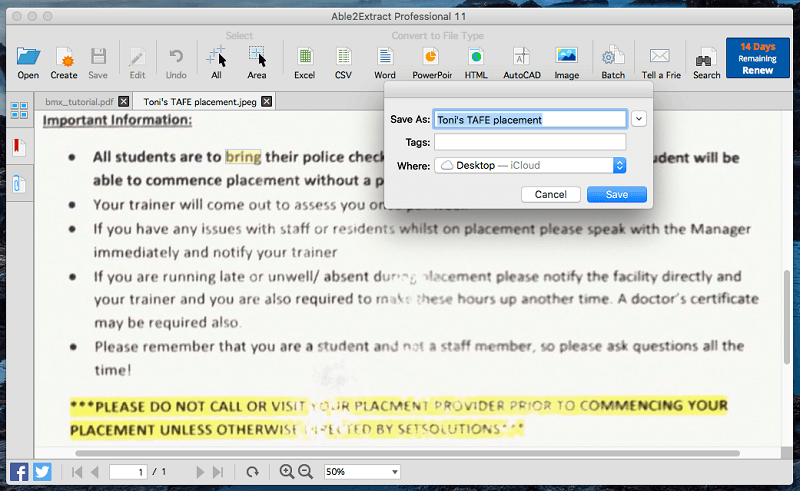The image size is (800, 491).
Task: Click the 'Important Information:' heading
Action: 117,120
